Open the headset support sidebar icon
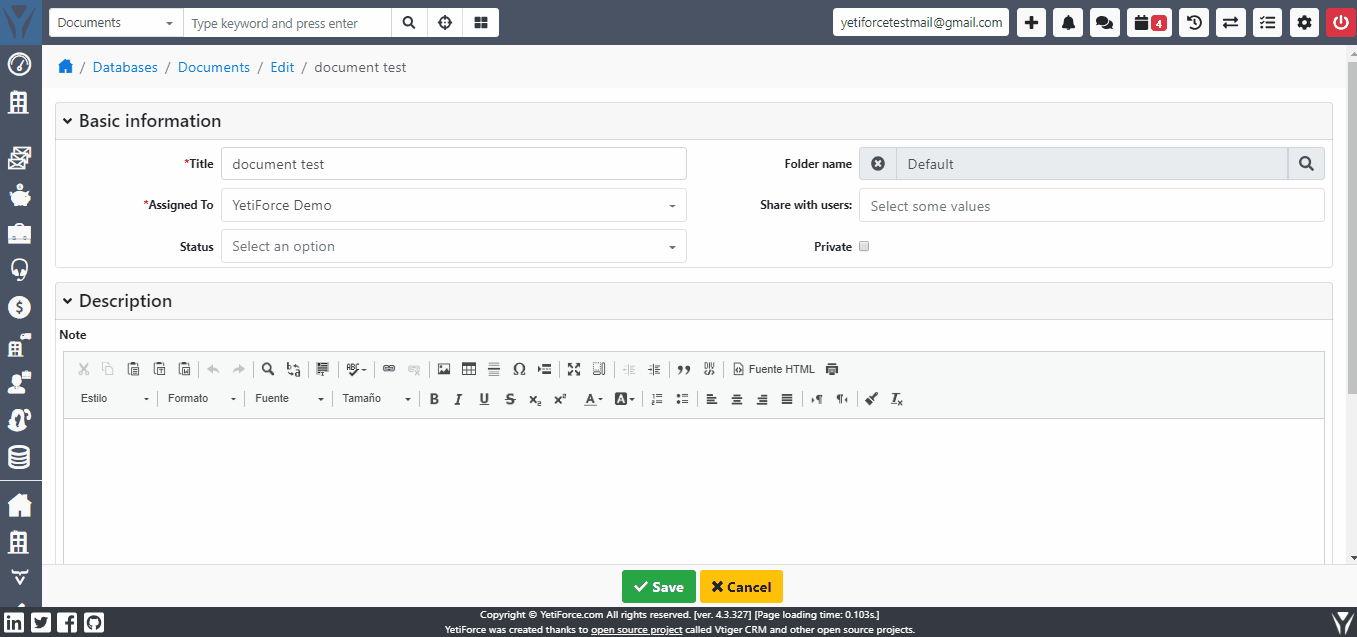 pos(19,270)
